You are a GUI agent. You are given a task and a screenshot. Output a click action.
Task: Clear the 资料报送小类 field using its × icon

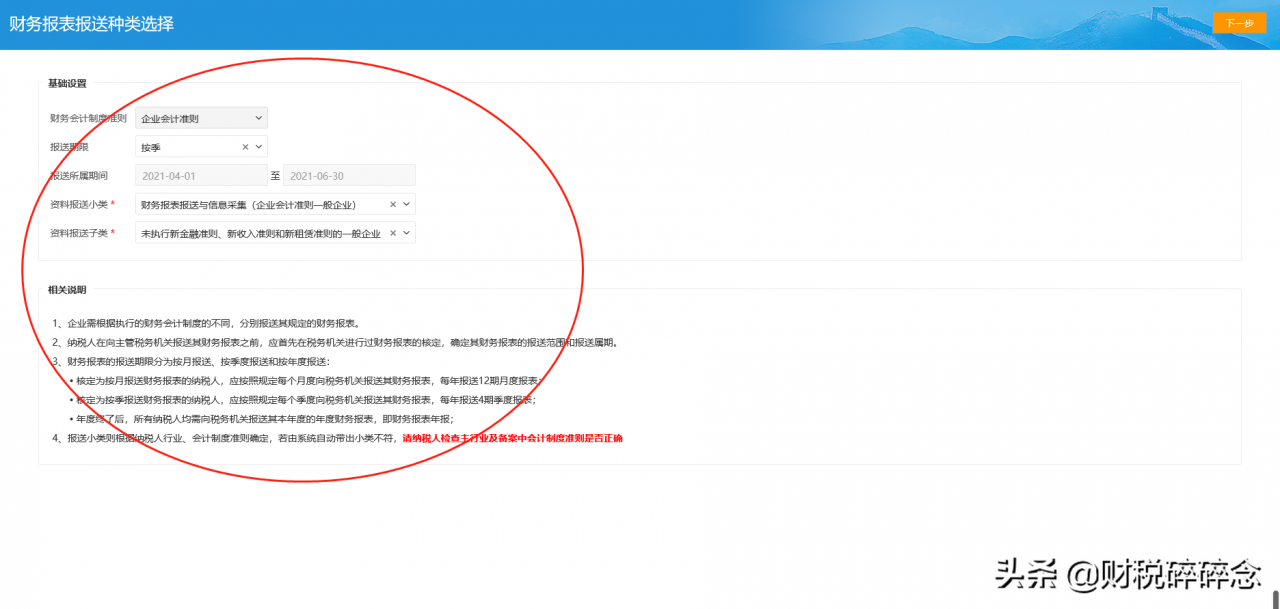tap(391, 203)
